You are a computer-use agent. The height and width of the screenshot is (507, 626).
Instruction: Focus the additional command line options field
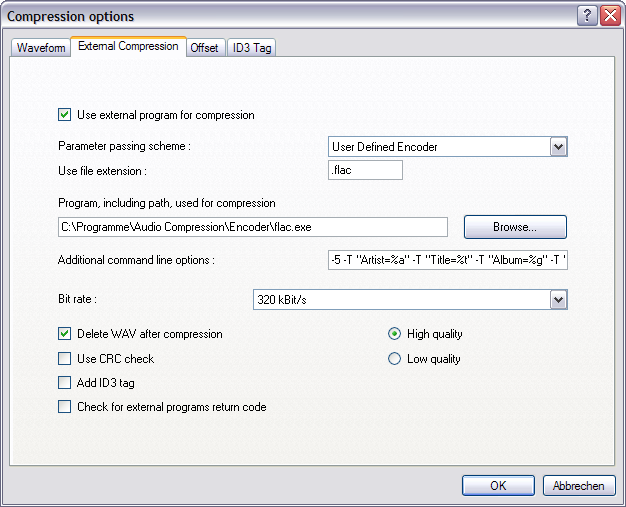click(x=448, y=260)
